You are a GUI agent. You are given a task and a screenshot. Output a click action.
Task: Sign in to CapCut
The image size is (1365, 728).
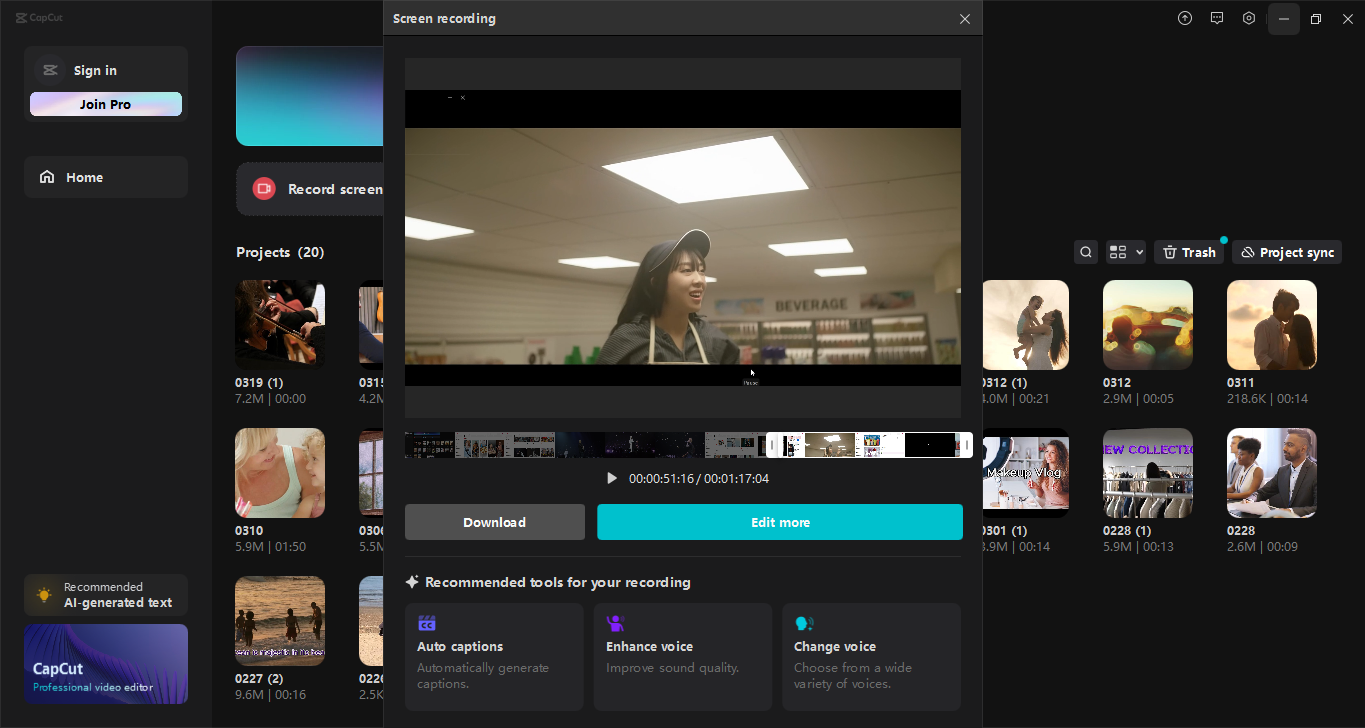(95, 70)
